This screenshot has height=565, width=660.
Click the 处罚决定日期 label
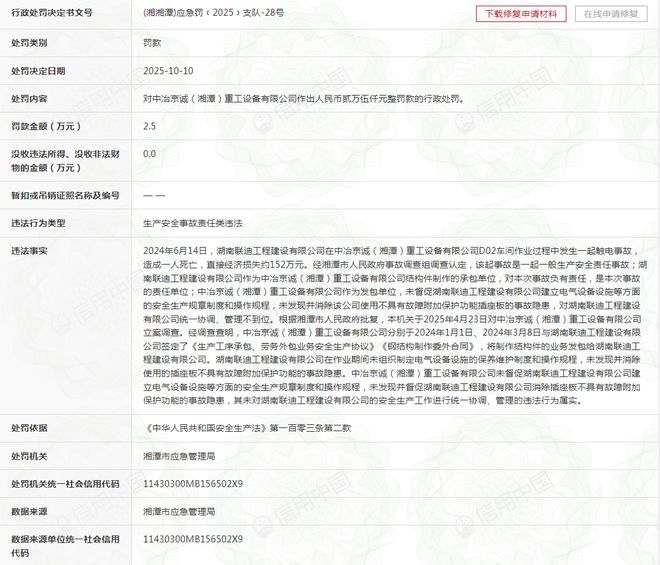[38, 71]
